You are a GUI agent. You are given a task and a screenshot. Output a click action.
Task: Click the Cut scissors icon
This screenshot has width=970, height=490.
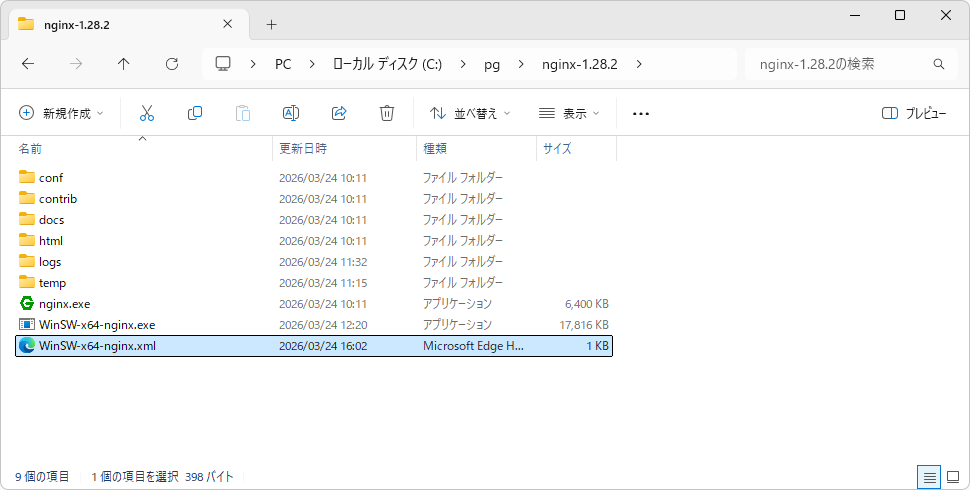(x=147, y=113)
